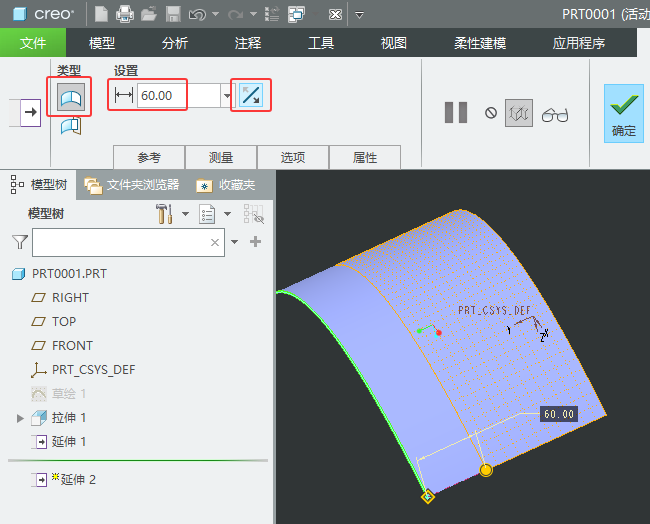Click the plus add filter icon

pyautogui.click(x=255, y=241)
